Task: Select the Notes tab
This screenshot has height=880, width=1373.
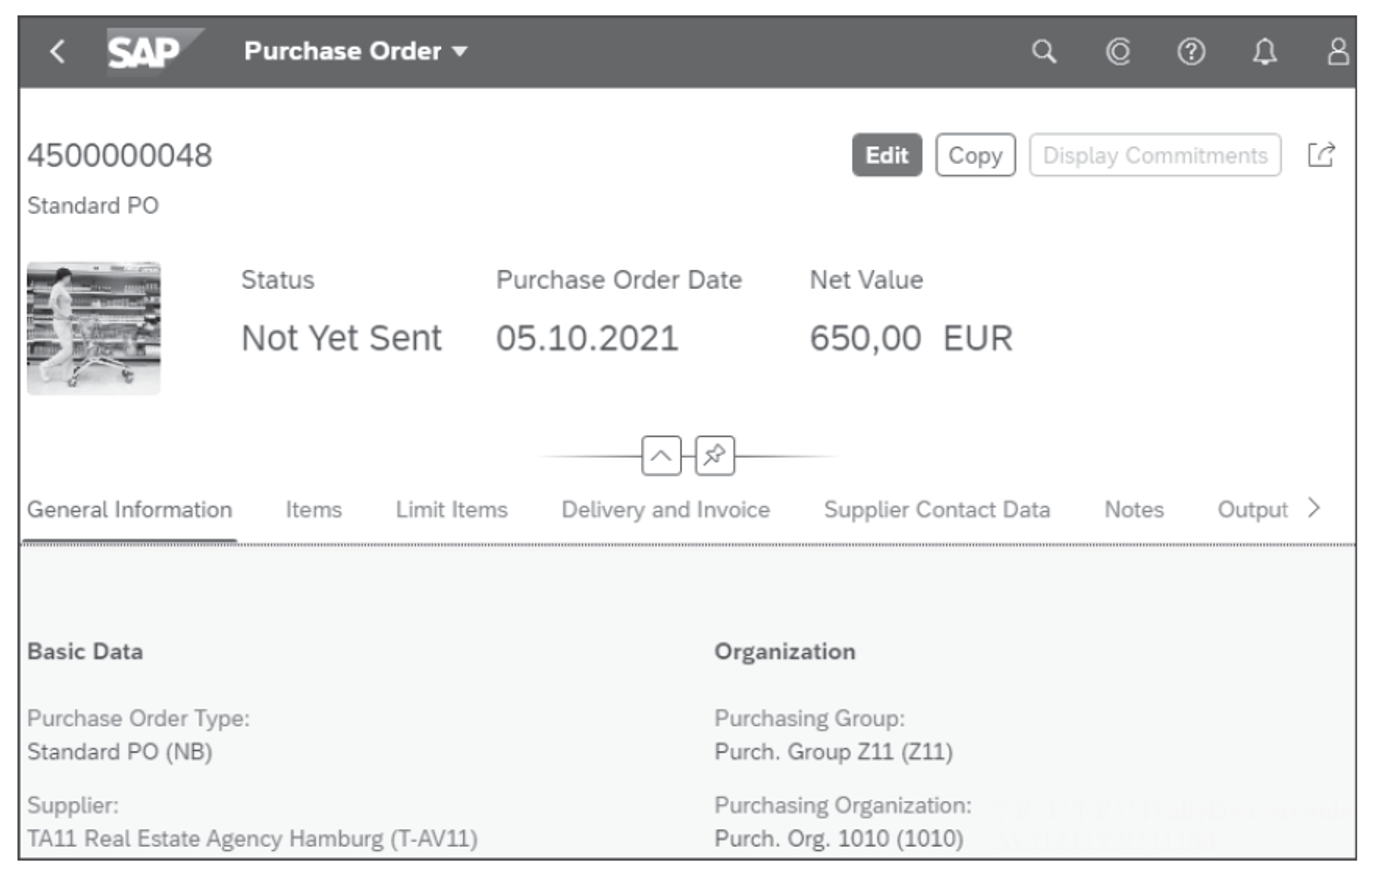Action: coord(1137,509)
